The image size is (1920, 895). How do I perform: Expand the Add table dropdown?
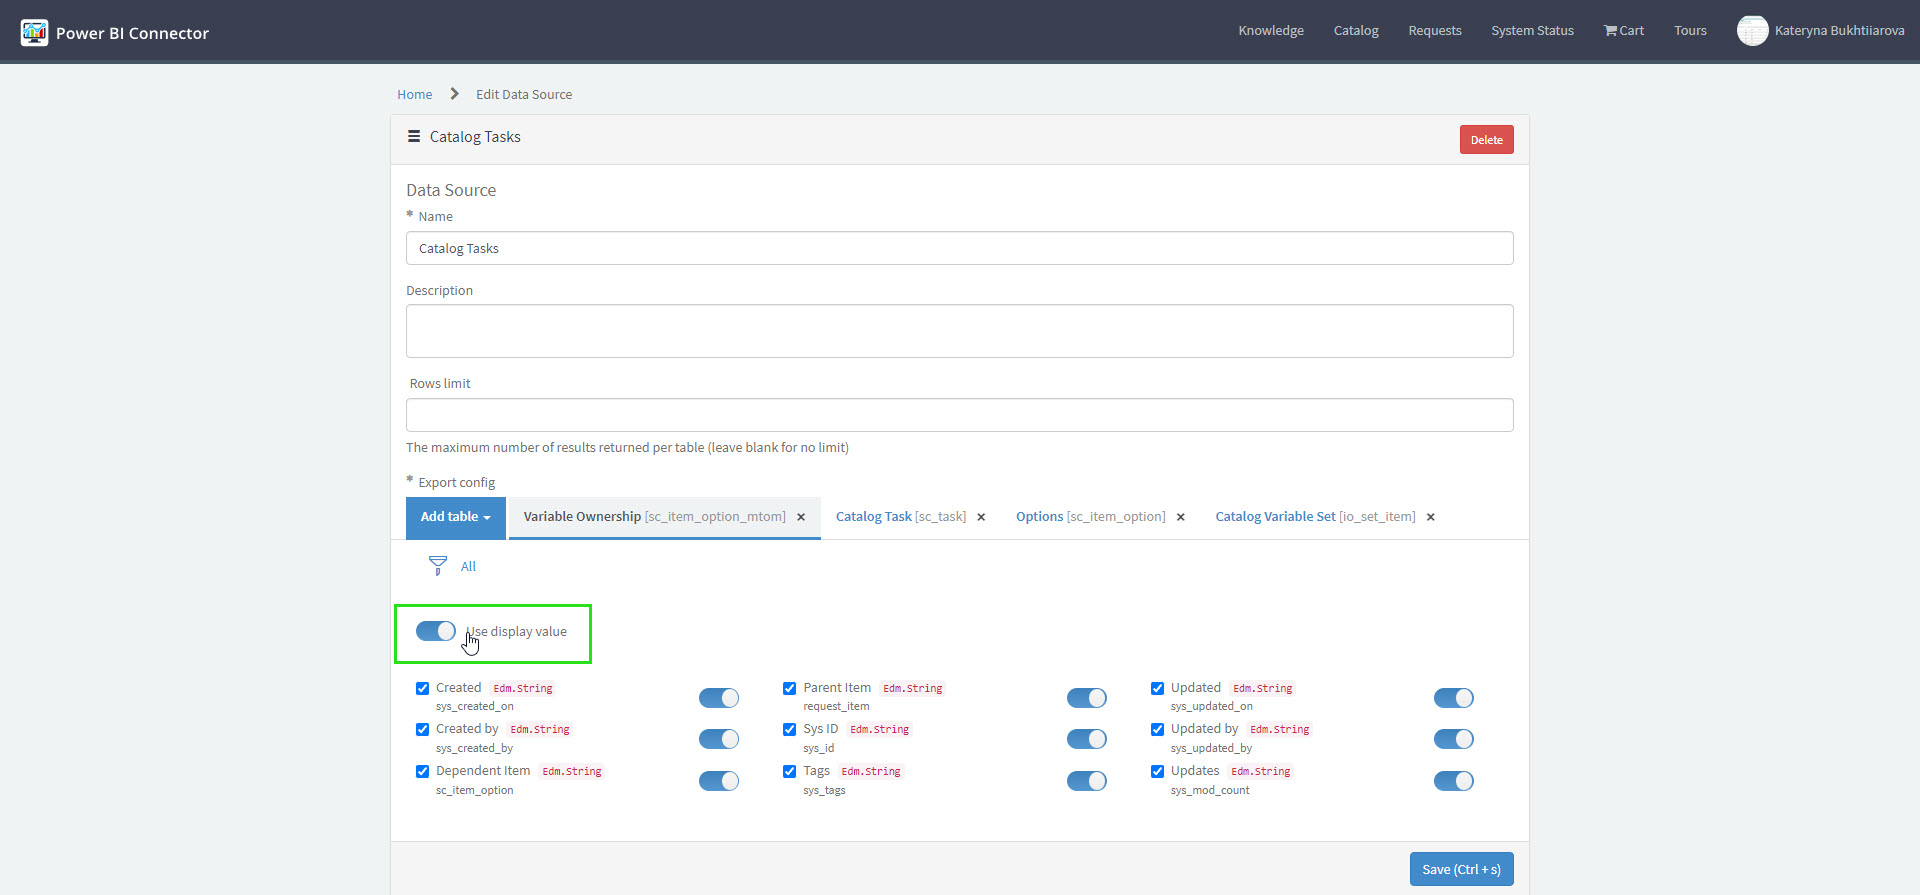pyautogui.click(x=455, y=517)
